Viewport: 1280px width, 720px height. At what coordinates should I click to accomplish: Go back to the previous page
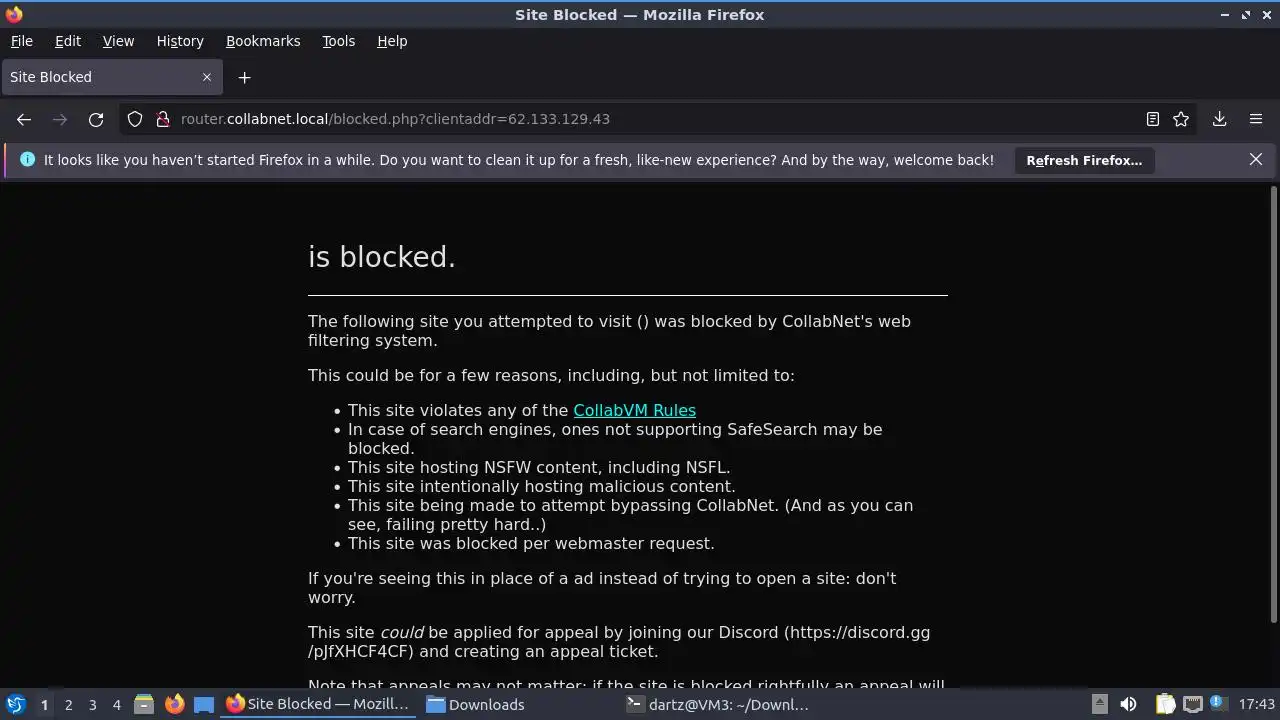coord(24,119)
